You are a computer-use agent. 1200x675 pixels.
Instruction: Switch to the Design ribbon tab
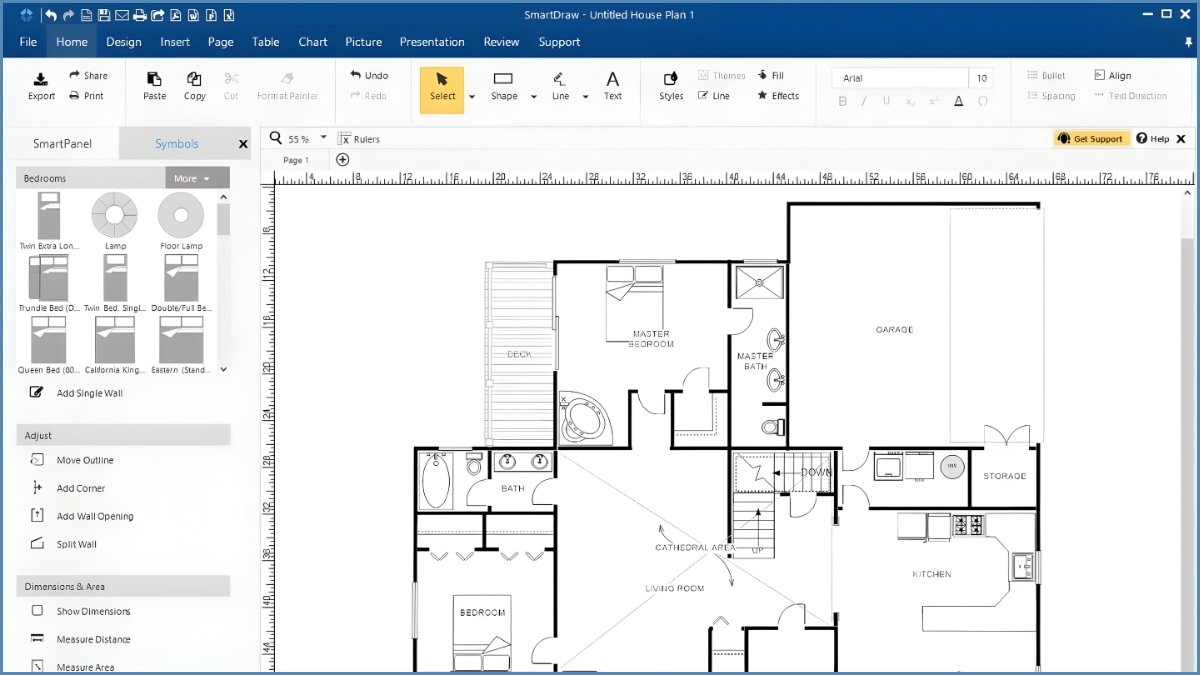(124, 42)
